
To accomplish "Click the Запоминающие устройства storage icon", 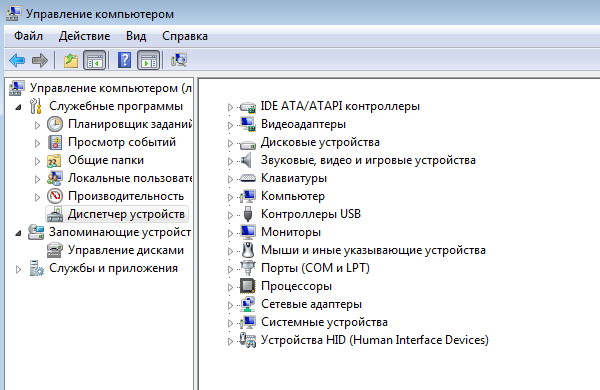I will (x=36, y=232).
